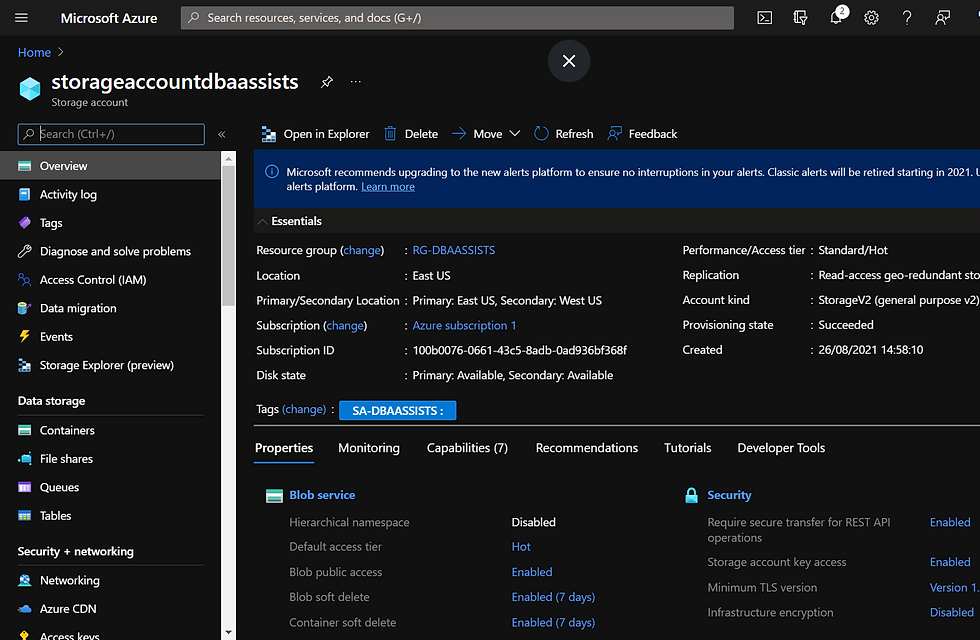Focus the global search resources box
The height and width of the screenshot is (640, 980).
(458, 18)
